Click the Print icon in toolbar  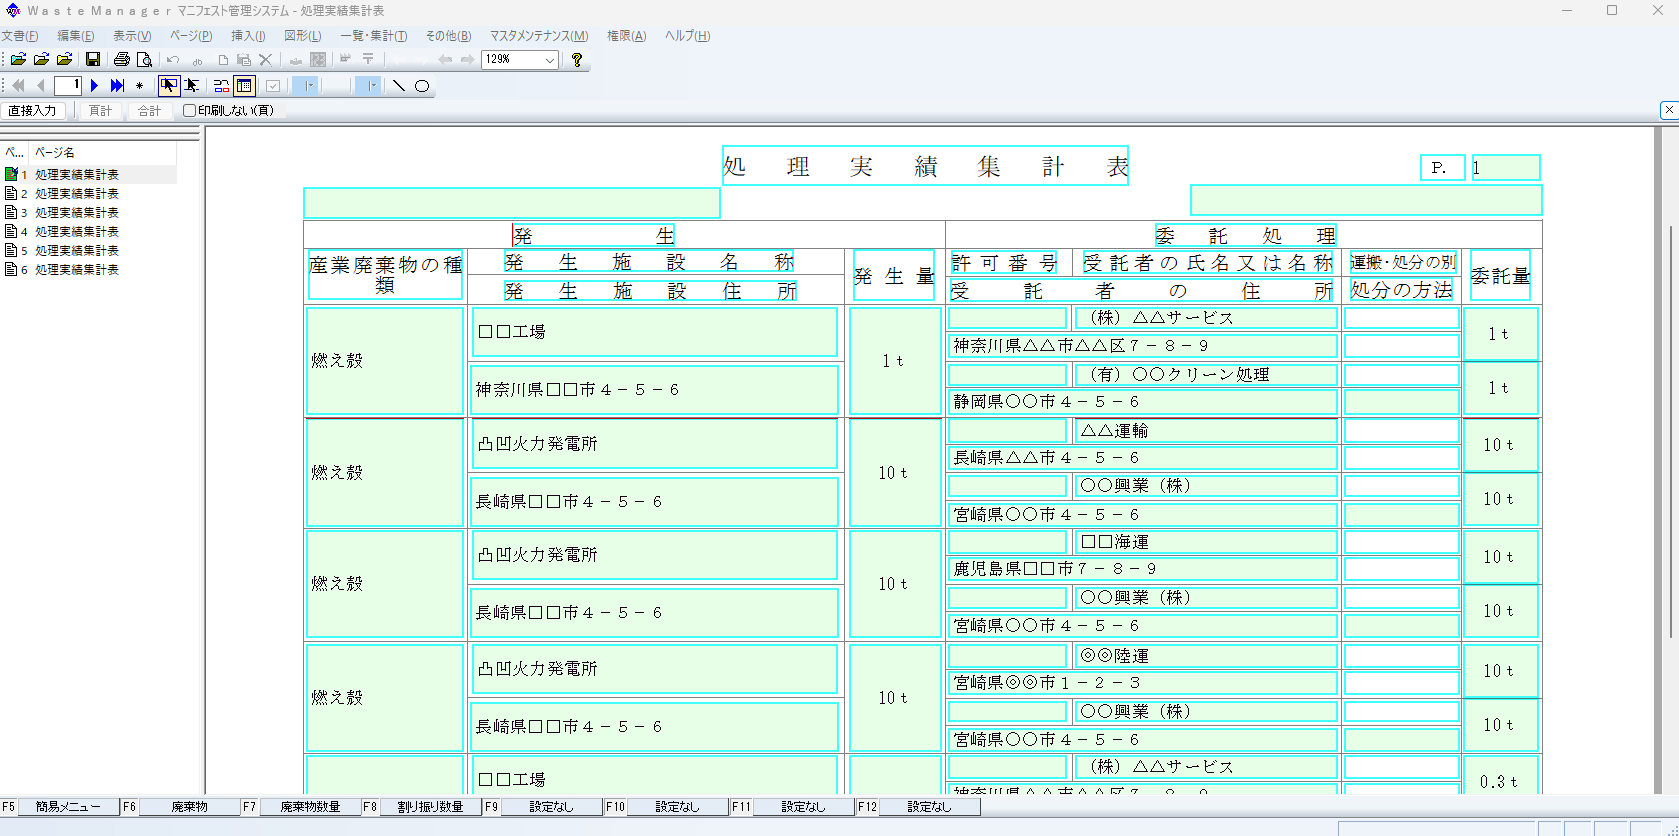[122, 60]
